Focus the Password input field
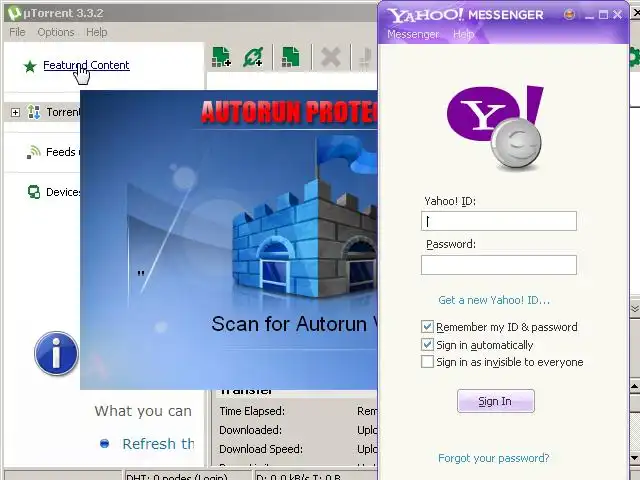Screen dimensions: 640x480 [499, 265]
